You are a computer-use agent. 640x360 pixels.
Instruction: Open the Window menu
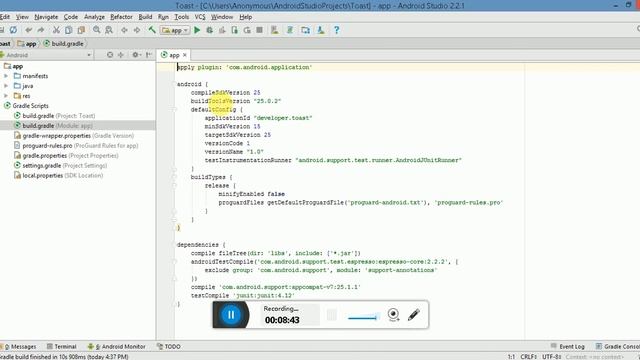pyautogui.click(x=222, y=17)
